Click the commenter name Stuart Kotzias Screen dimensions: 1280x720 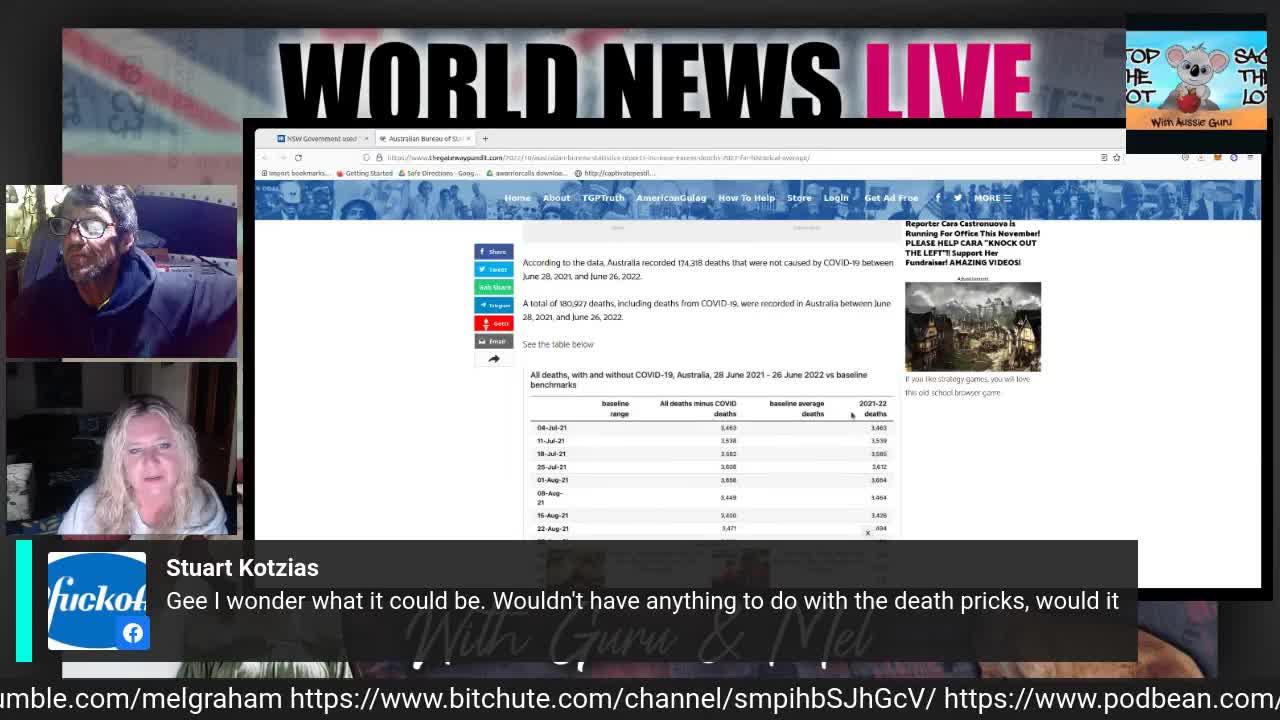[242, 568]
